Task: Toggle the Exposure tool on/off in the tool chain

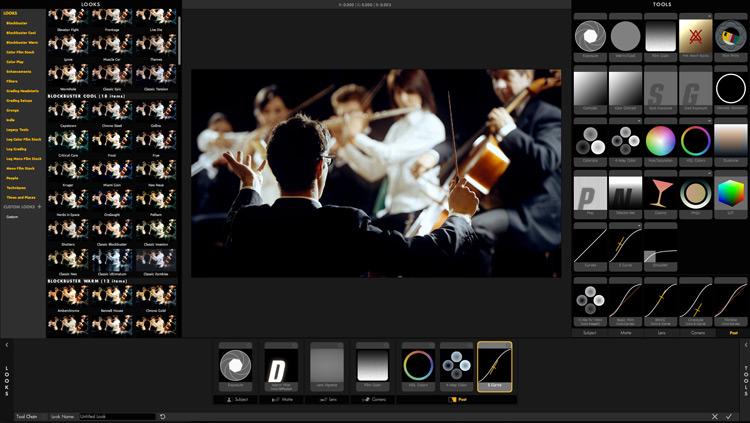Action: [x=249, y=345]
